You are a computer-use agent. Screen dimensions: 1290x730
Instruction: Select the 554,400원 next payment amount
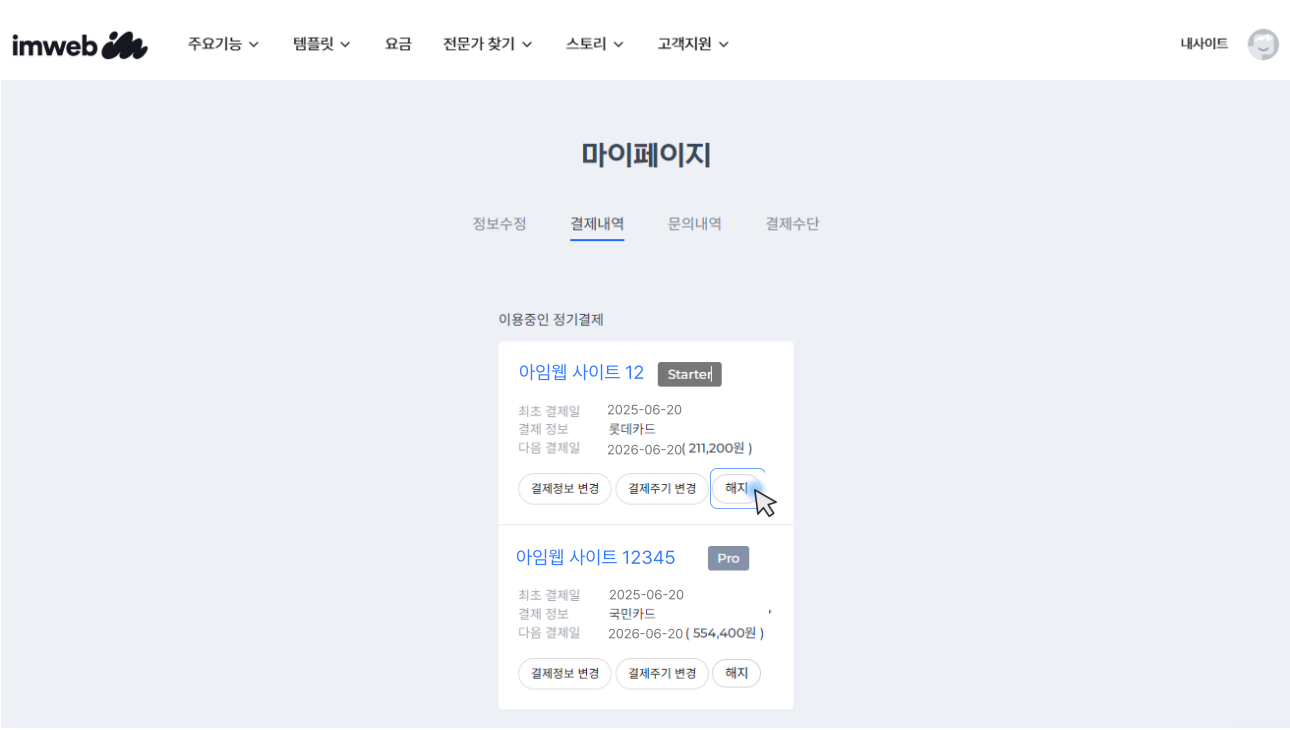(x=725, y=634)
